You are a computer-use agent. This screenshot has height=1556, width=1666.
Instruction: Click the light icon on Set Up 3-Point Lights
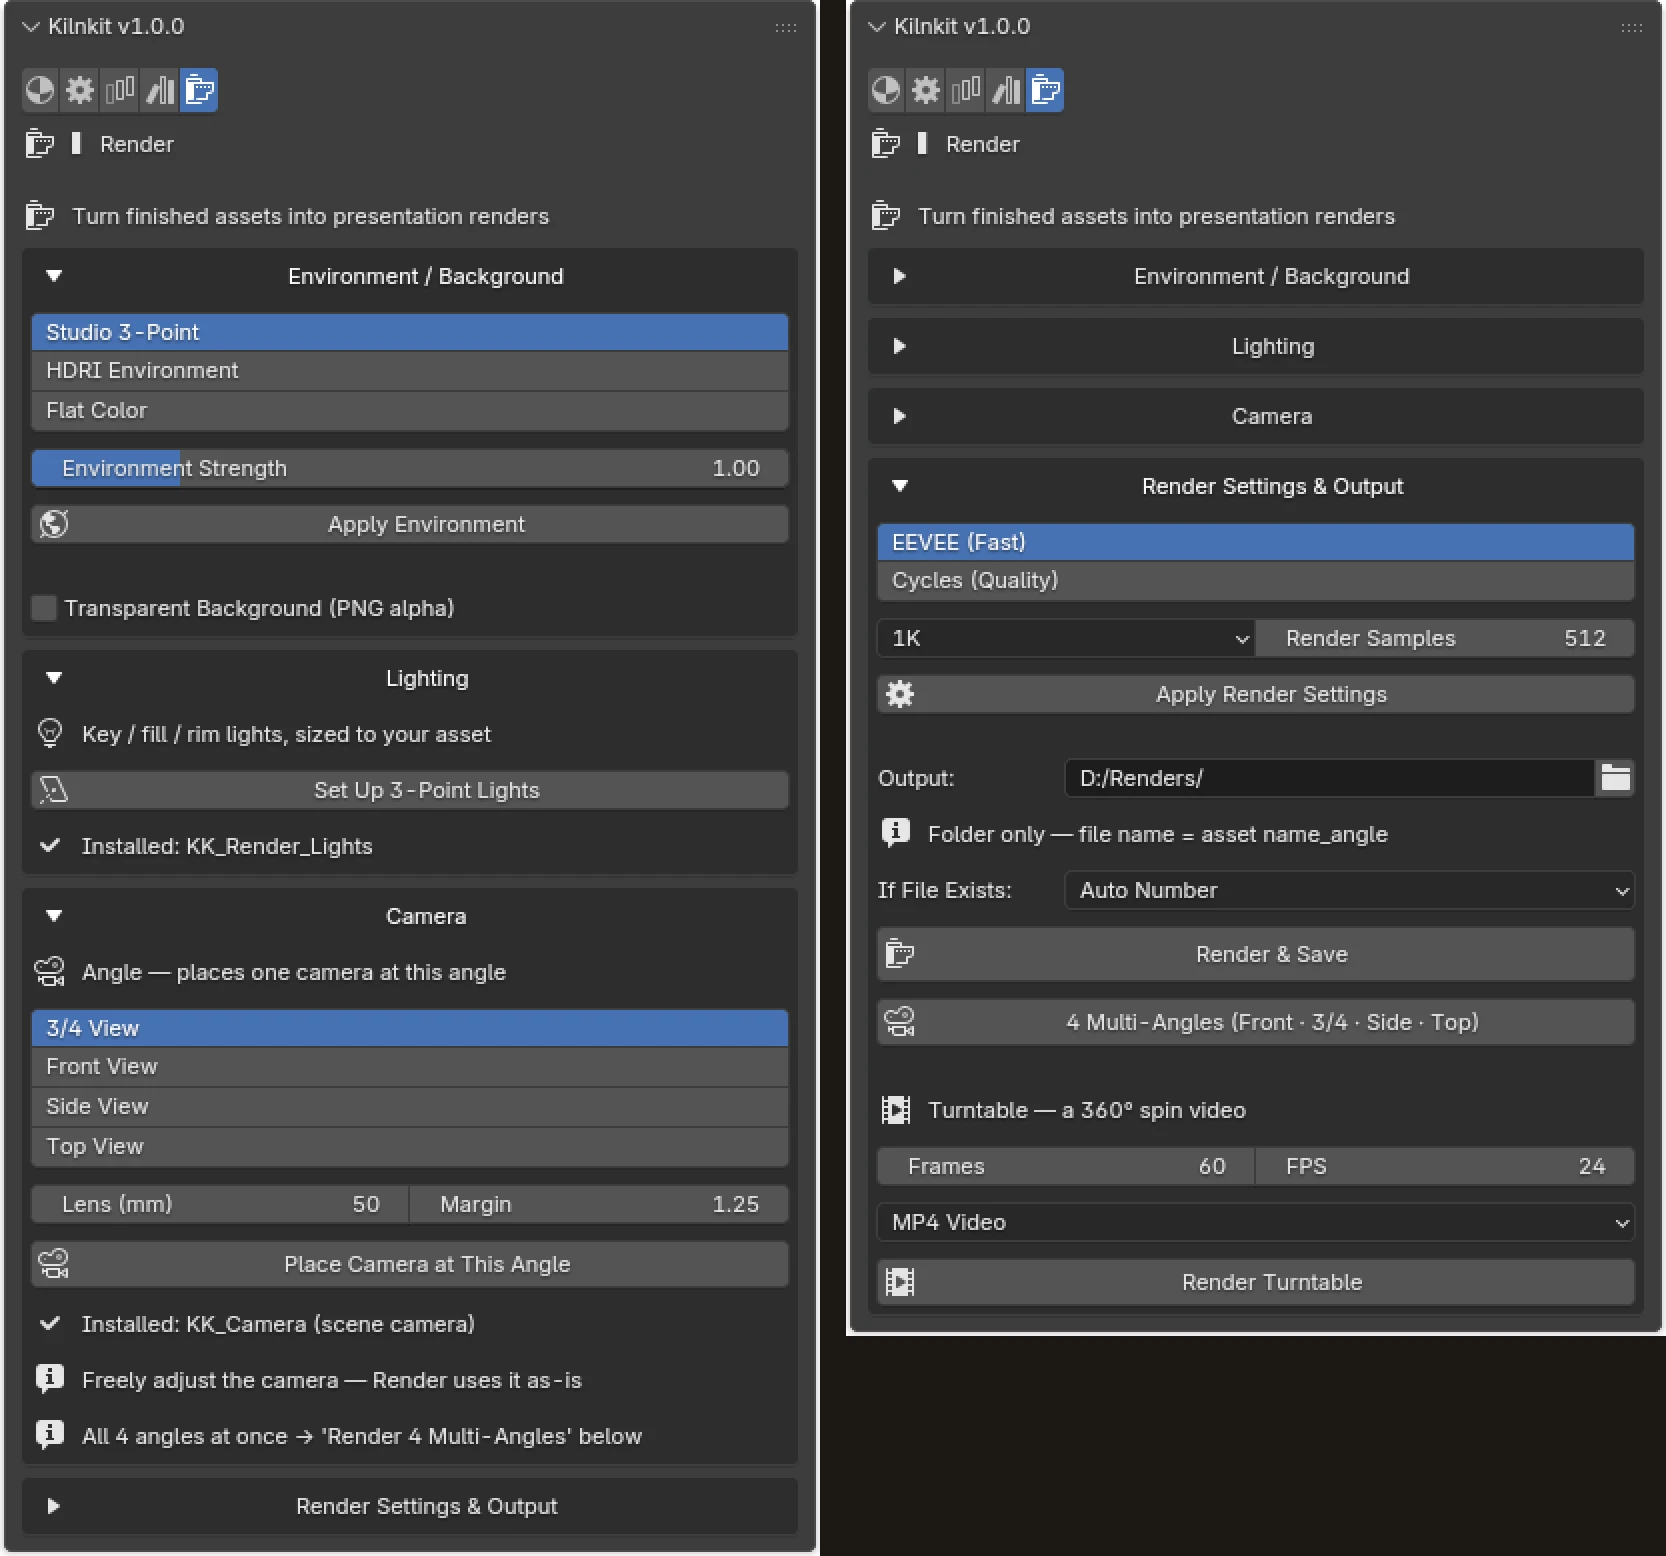54,790
